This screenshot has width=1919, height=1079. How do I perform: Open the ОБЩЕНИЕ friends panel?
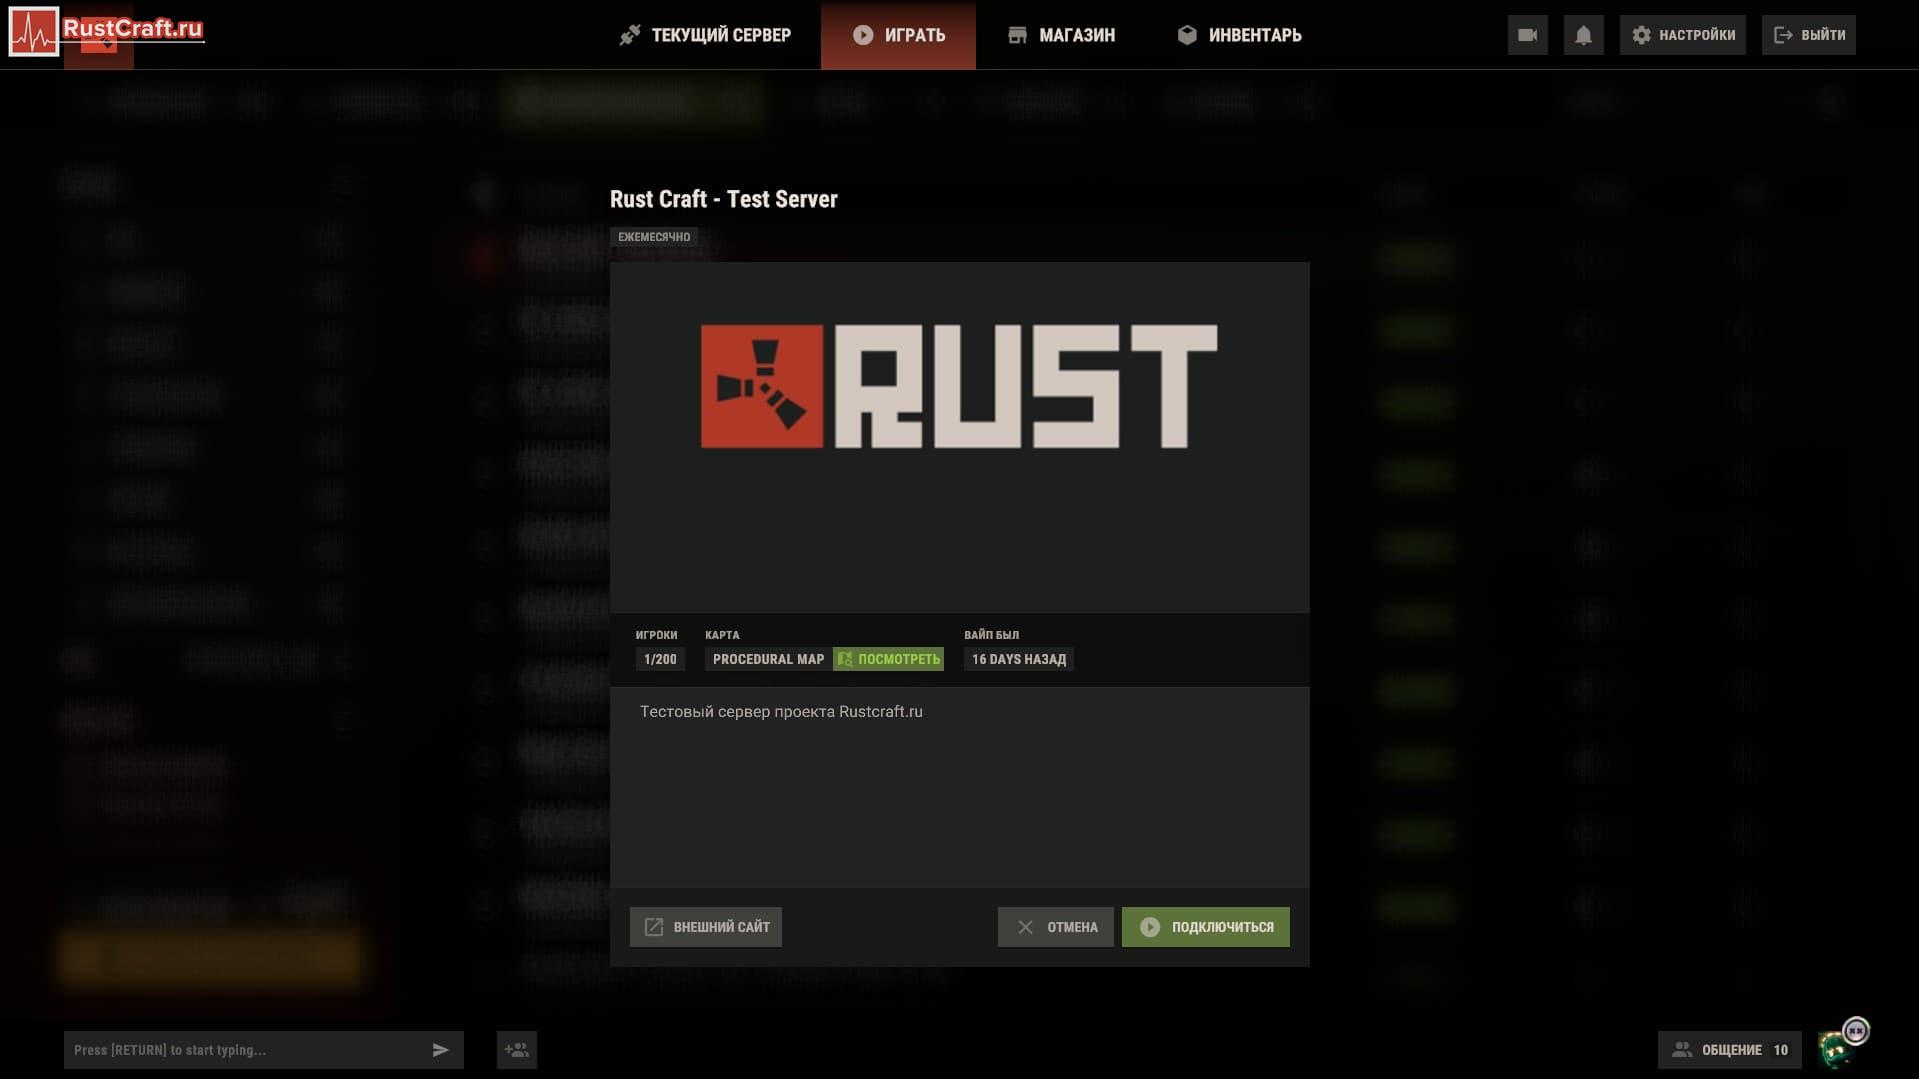tap(1729, 1050)
